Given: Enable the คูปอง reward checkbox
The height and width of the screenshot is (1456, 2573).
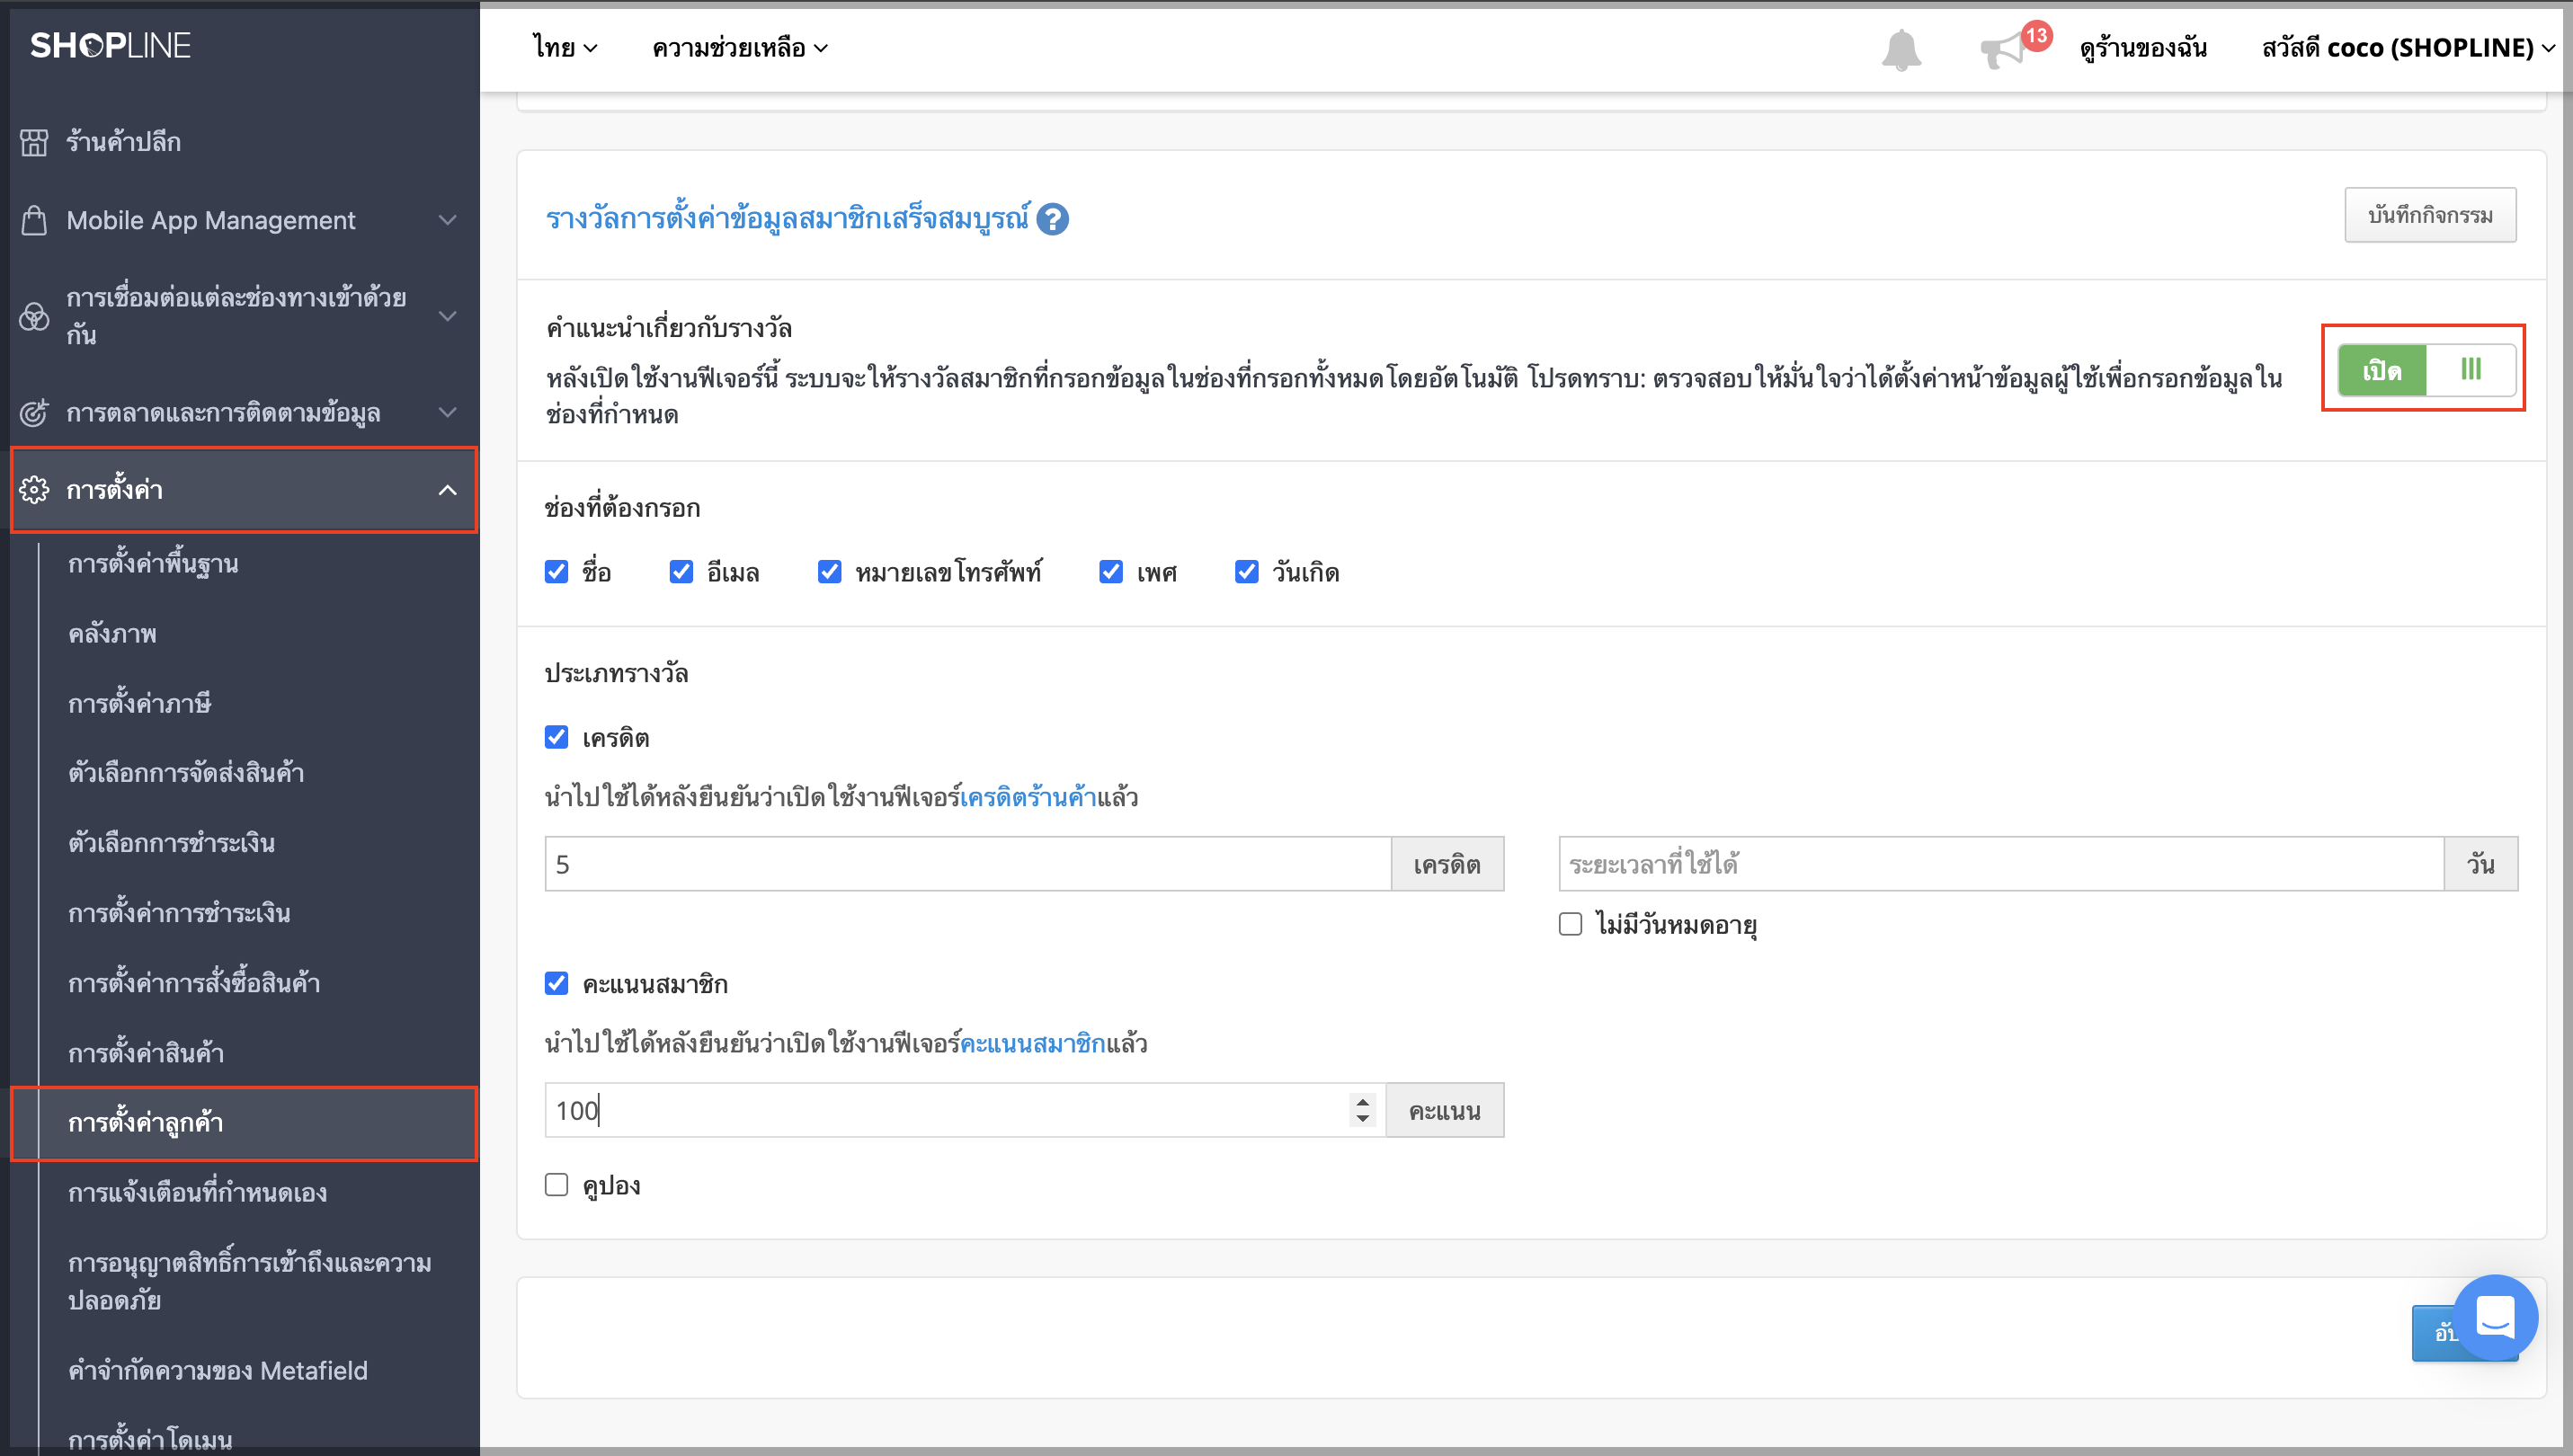Looking at the screenshot, I should [x=557, y=1185].
